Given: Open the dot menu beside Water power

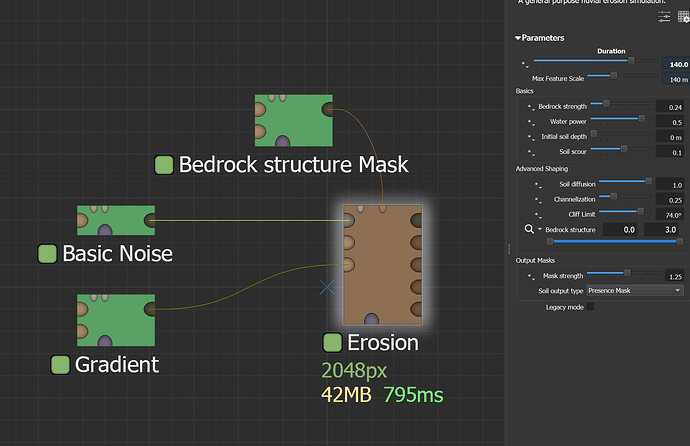Looking at the screenshot, I should click(531, 122).
